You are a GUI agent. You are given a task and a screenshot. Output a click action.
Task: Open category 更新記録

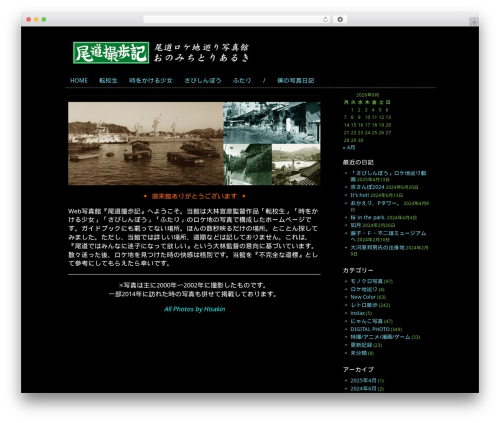click(x=361, y=345)
